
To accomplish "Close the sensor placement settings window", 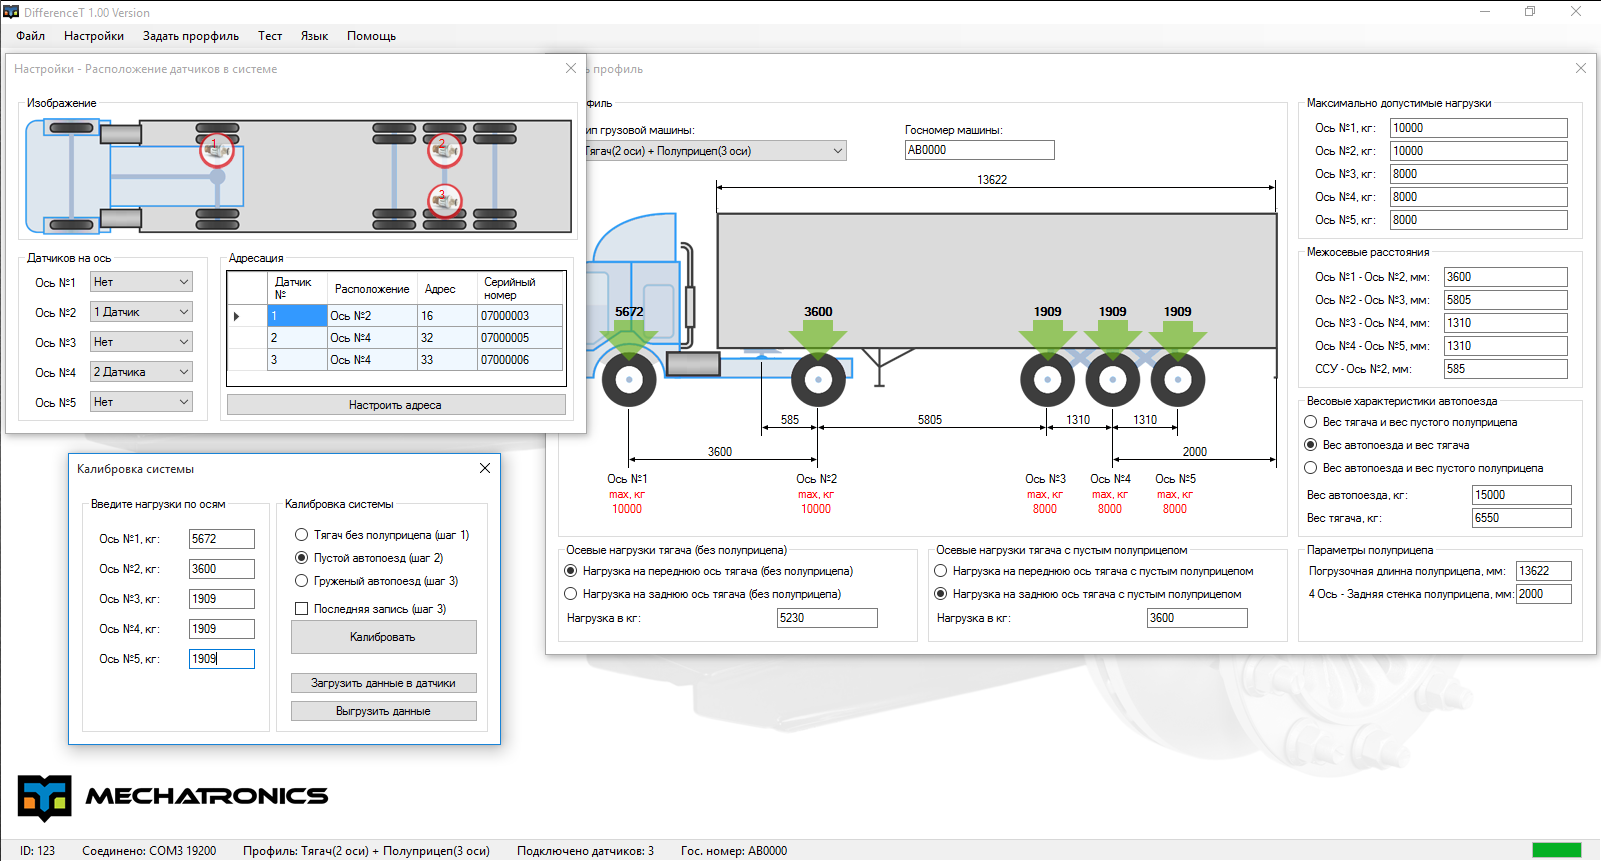I will coord(571,68).
